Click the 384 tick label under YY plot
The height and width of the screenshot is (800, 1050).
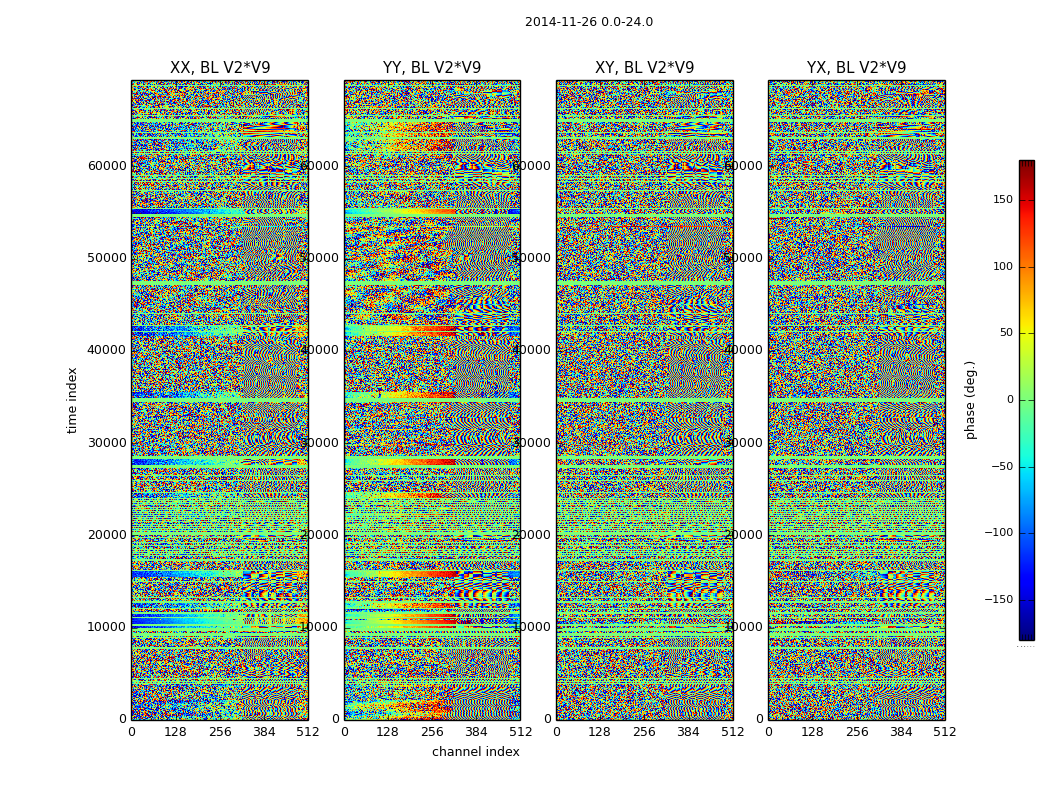tap(476, 732)
